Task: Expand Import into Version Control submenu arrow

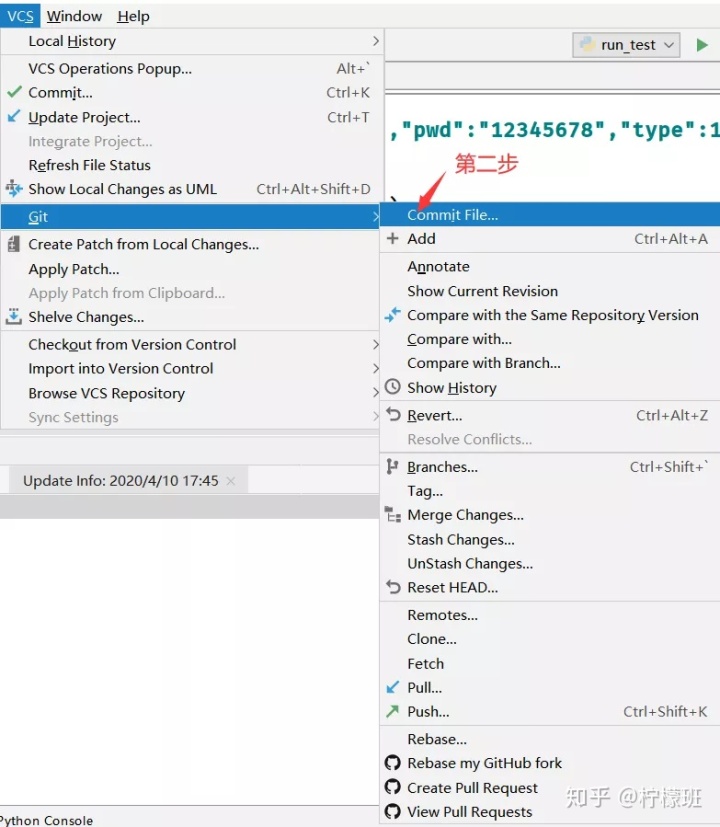Action: pyautogui.click(x=376, y=368)
